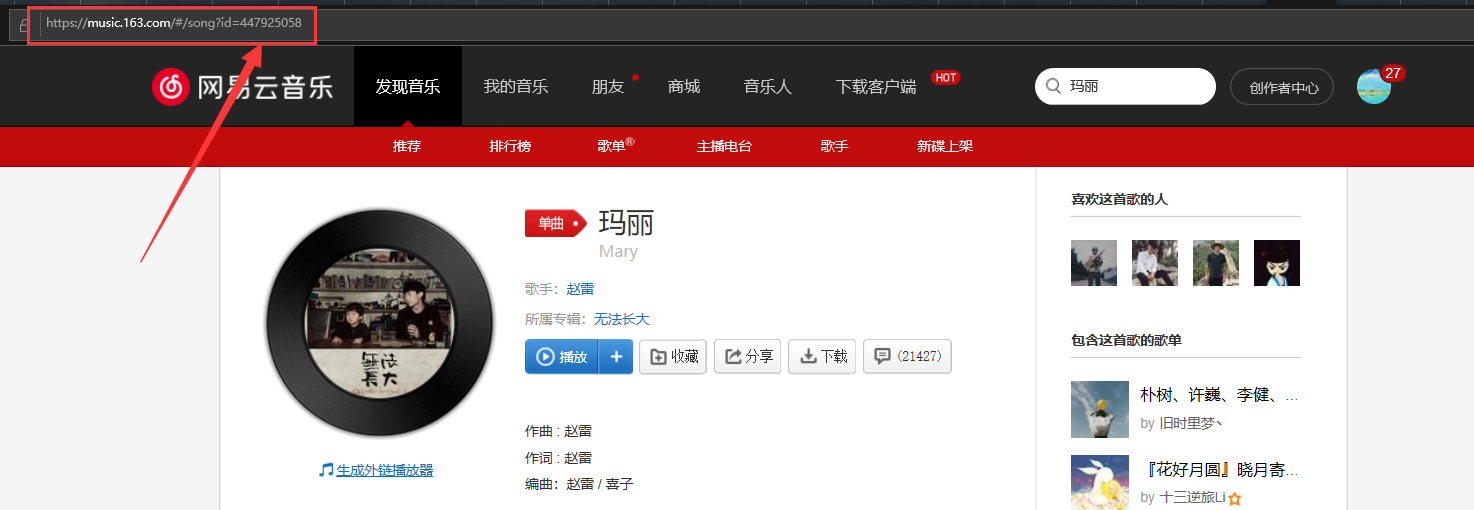1474x510 pixels.
Task: Click the 编曲: 赵雷 / 喜子 credit line
Action: coord(579,484)
